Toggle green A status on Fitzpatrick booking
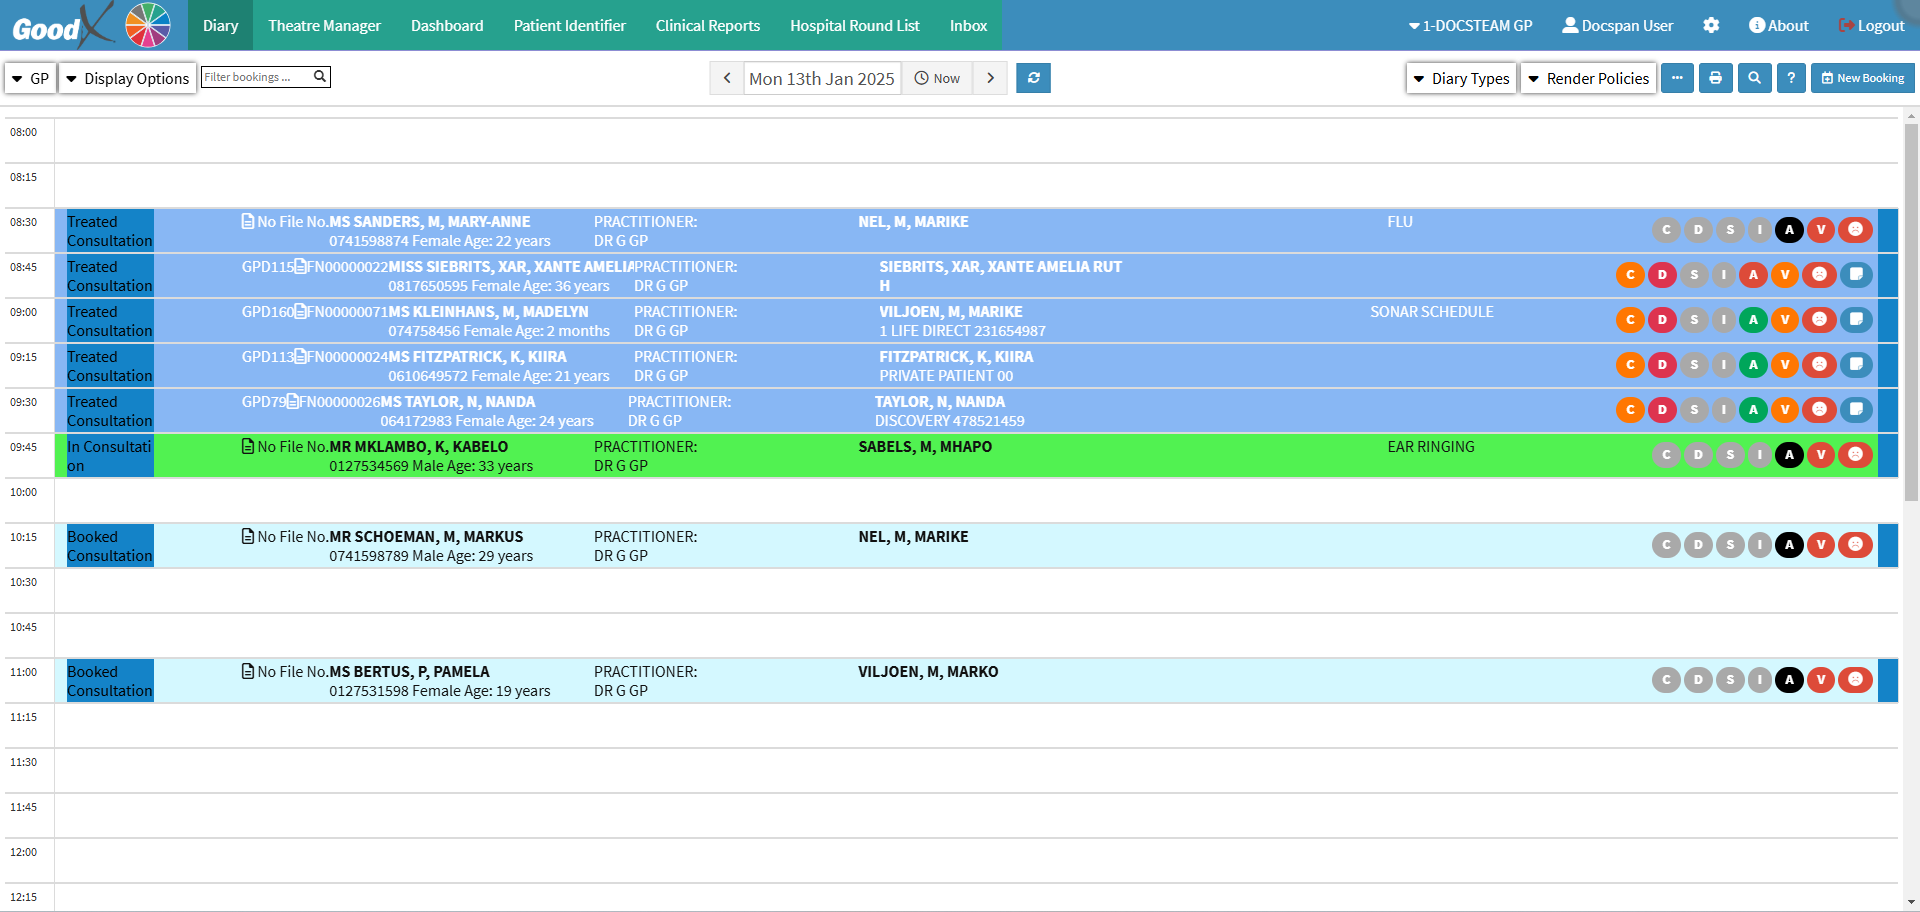The width and height of the screenshot is (1920, 912). 1753,365
